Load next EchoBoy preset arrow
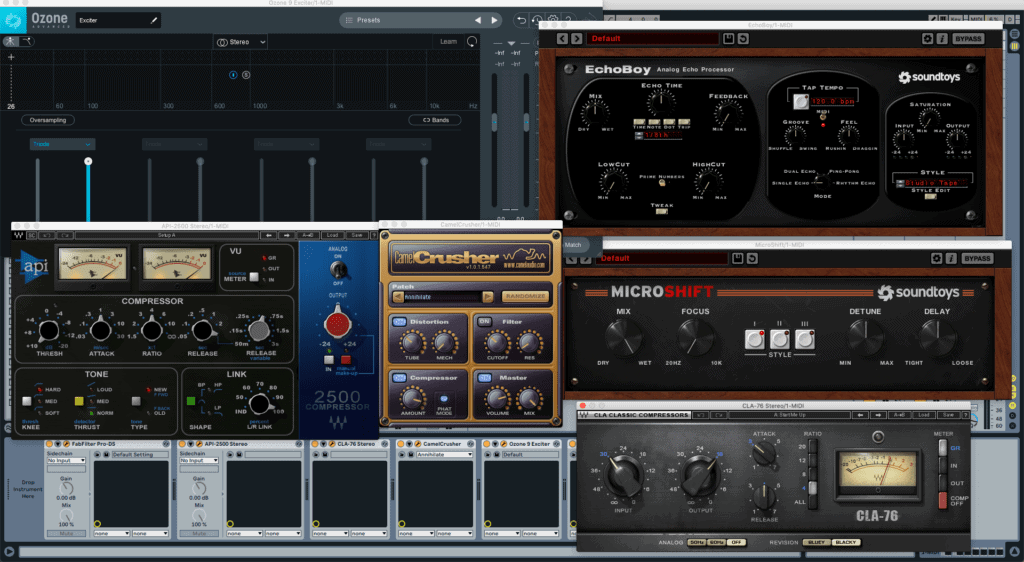 point(577,39)
